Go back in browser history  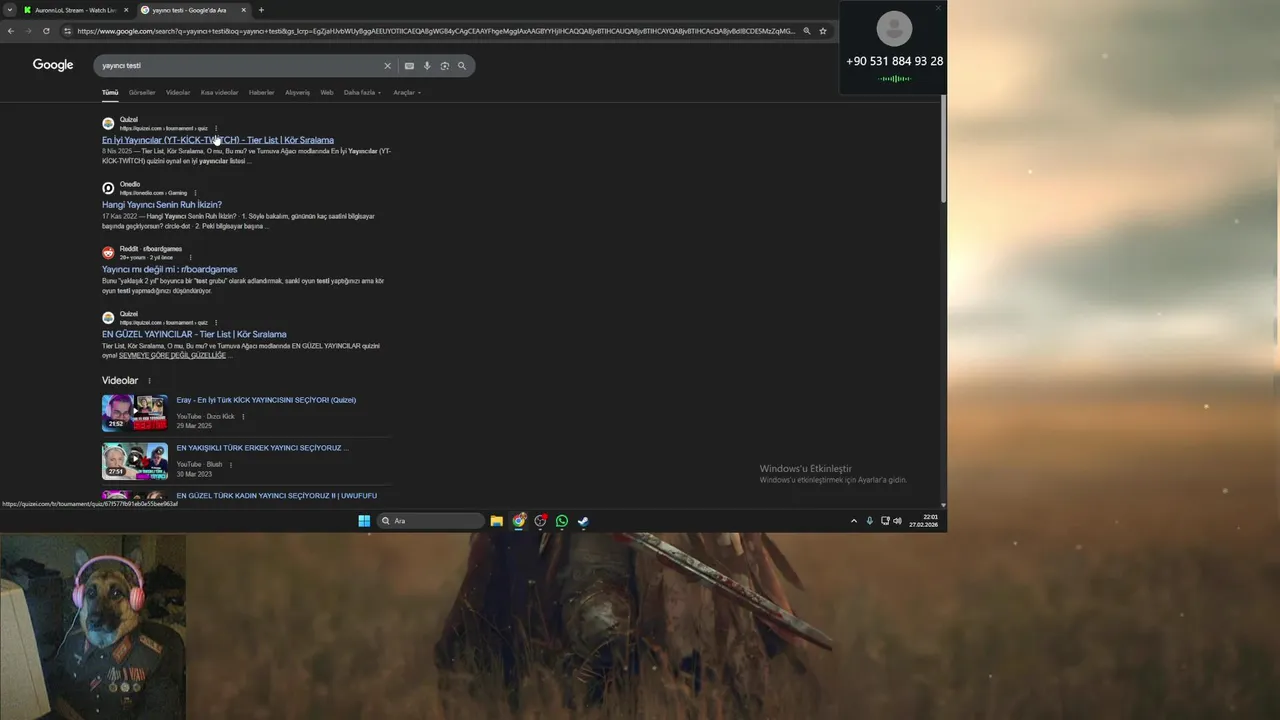(x=11, y=31)
